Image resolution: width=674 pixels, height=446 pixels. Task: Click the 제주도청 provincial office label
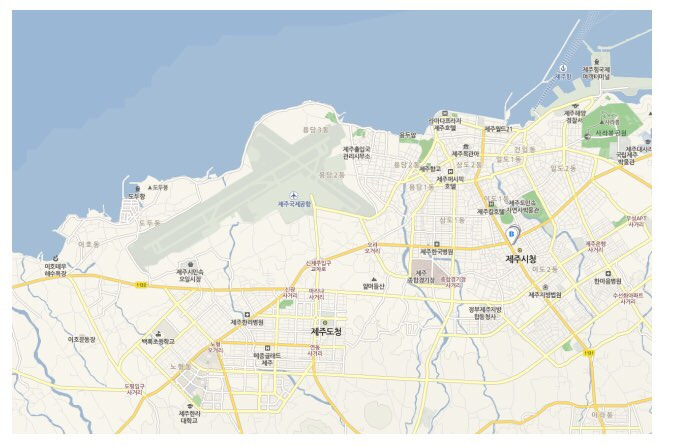[326, 332]
